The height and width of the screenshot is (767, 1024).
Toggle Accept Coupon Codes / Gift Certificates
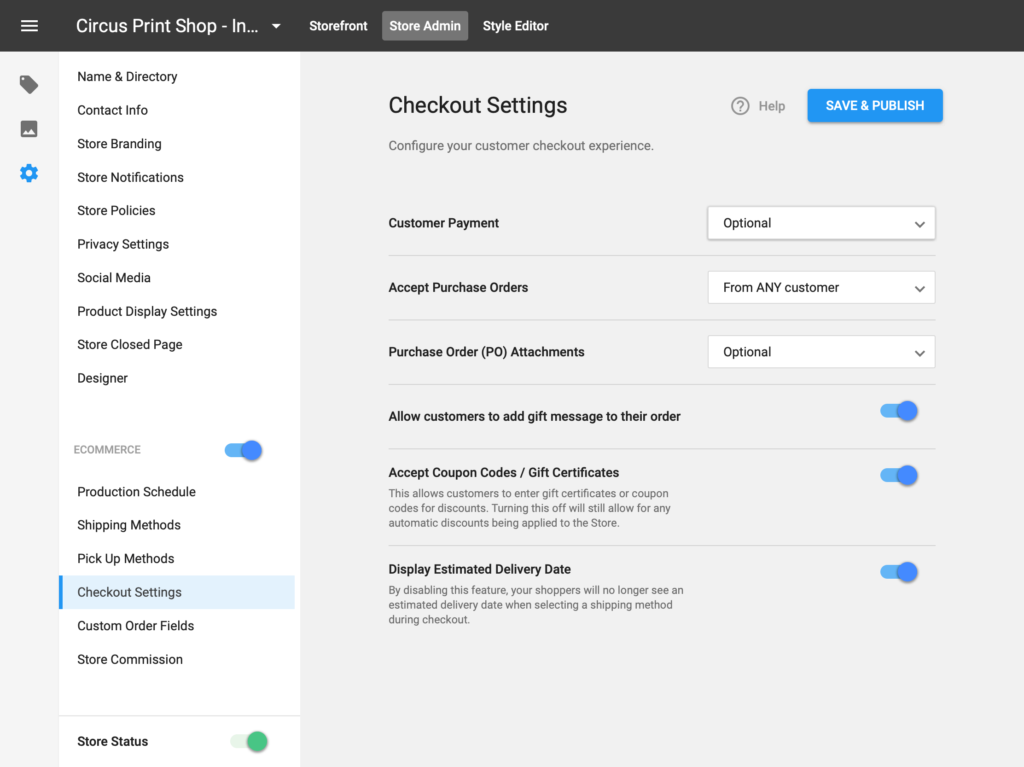[899, 475]
